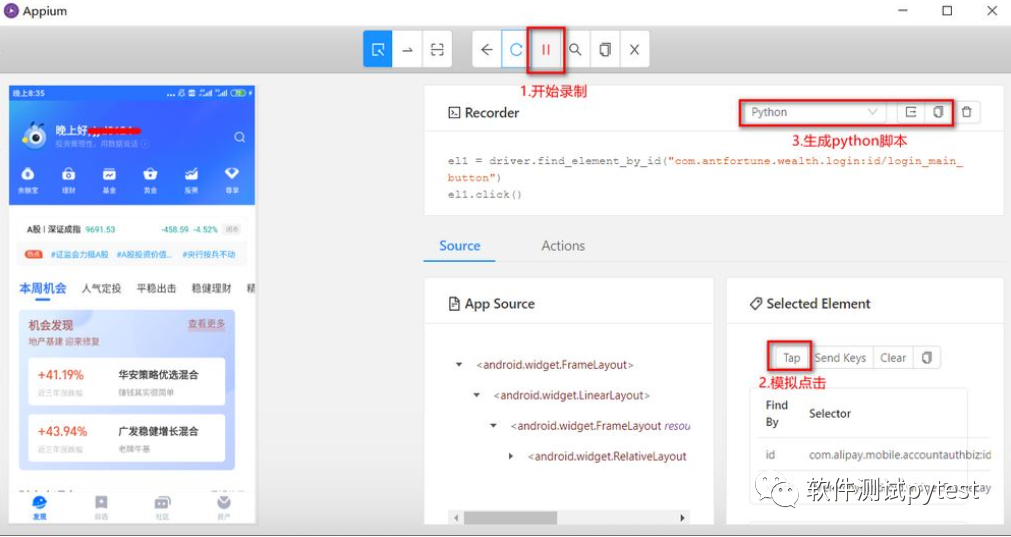Switch to the Actions tab
Viewport: 1011px width, 537px height.
pos(563,246)
